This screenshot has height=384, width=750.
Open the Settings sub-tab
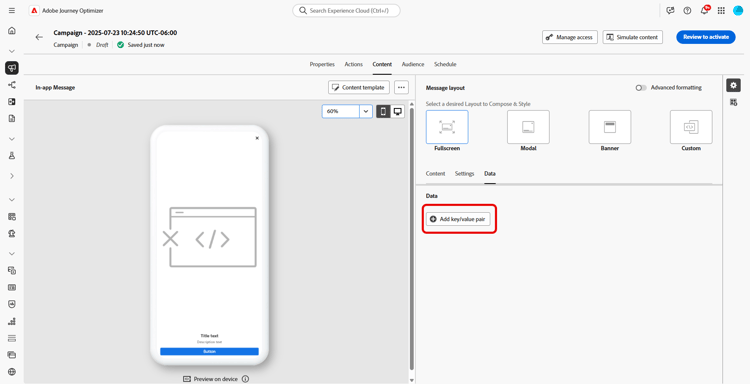pyautogui.click(x=464, y=174)
